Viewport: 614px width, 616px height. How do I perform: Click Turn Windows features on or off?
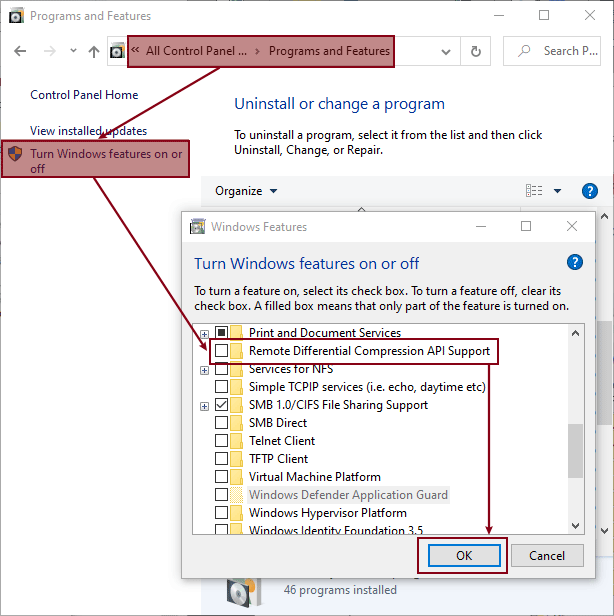(x=106, y=161)
